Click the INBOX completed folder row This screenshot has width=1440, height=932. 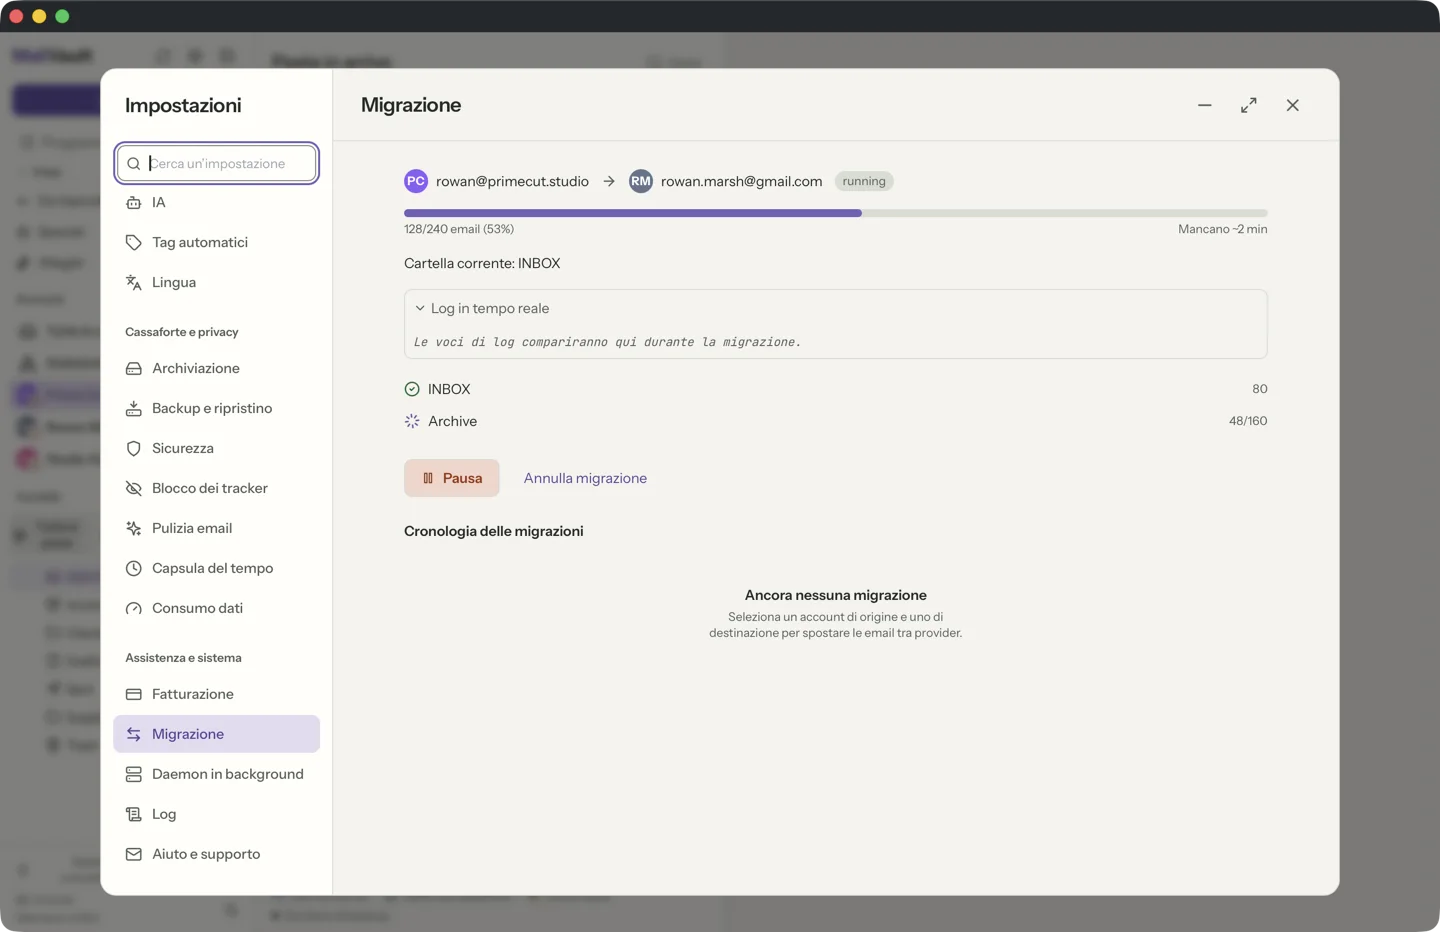coord(836,389)
